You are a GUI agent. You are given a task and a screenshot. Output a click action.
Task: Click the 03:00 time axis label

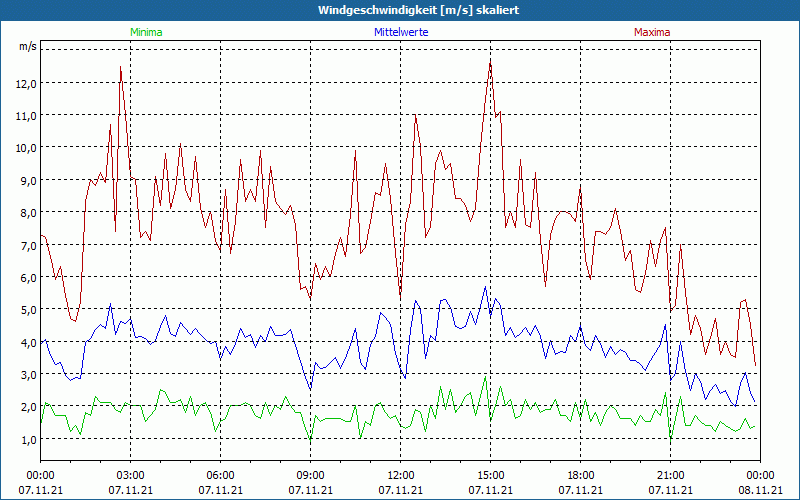pos(131,476)
